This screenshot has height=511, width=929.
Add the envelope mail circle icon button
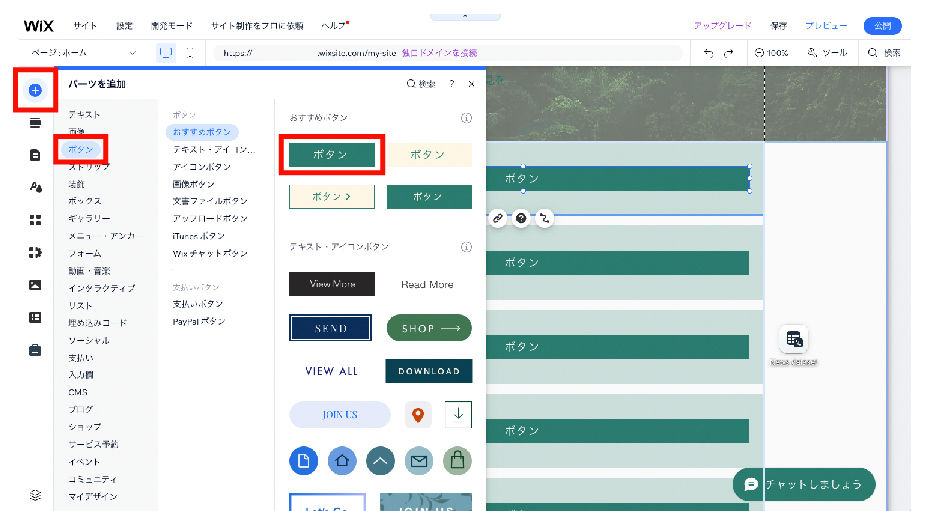(419, 461)
